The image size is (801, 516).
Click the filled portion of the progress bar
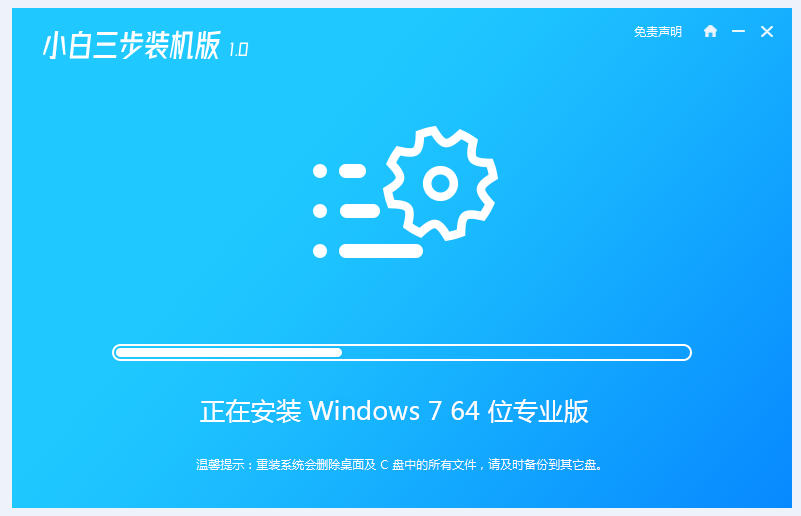click(x=229, y=353)
